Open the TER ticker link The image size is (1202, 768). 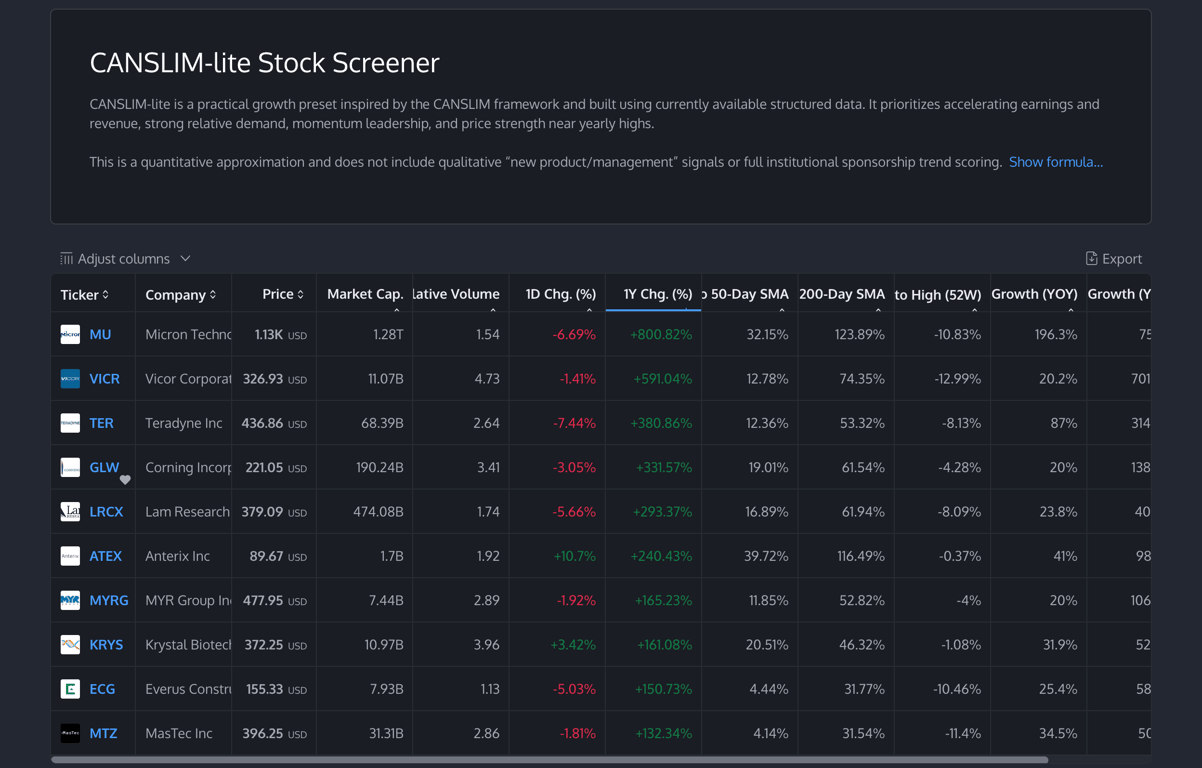point(101,423)
